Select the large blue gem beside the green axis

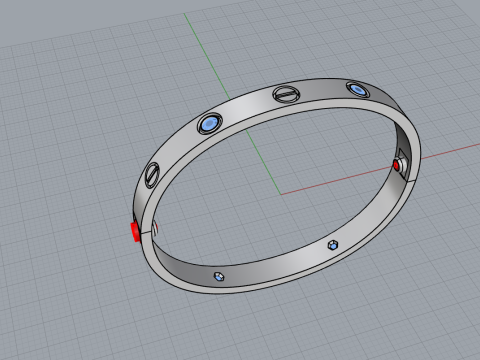coord(209,124)
